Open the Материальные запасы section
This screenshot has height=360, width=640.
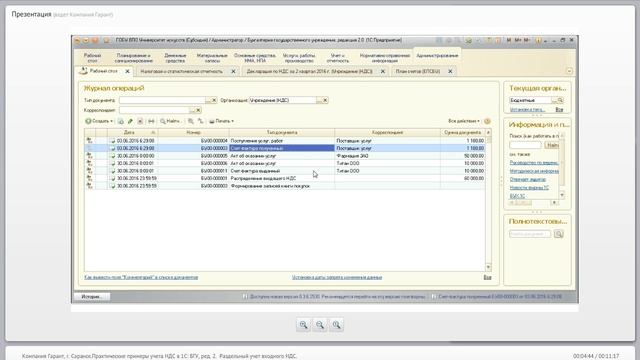(x=212, y=58)
